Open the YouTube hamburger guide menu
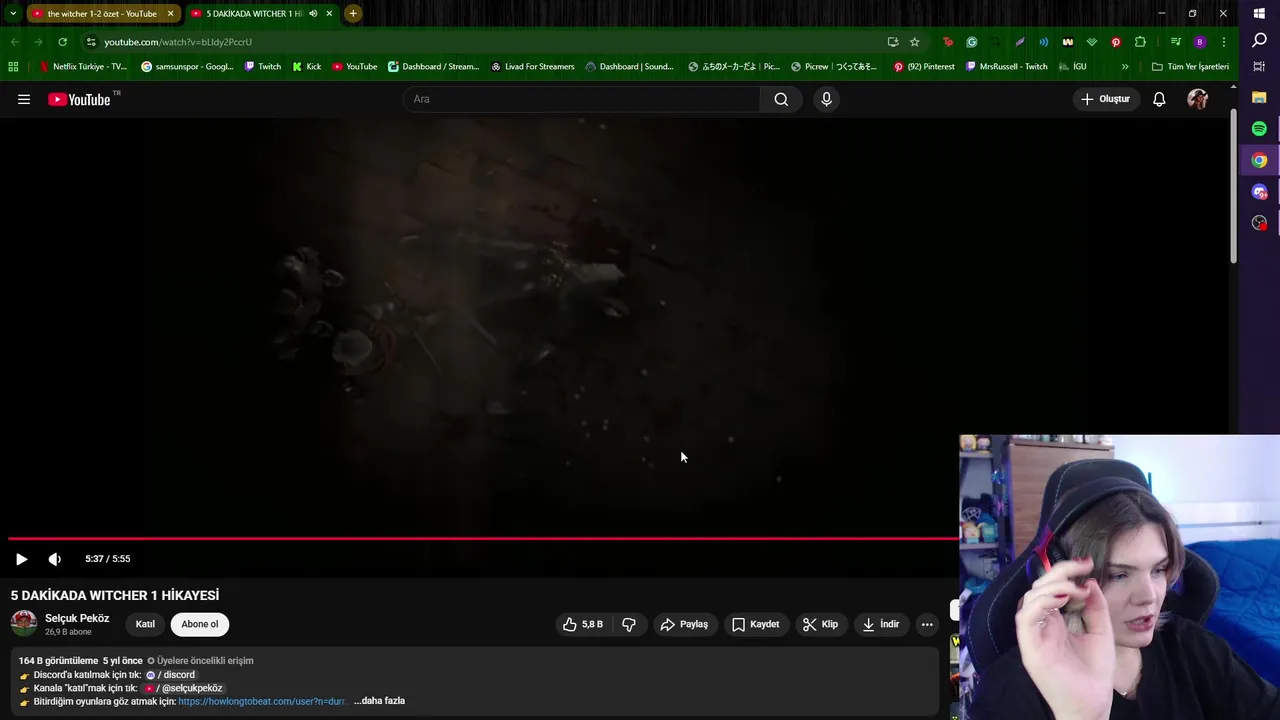The width and height of the screenshot is (1280, 720). pos(24,99)
